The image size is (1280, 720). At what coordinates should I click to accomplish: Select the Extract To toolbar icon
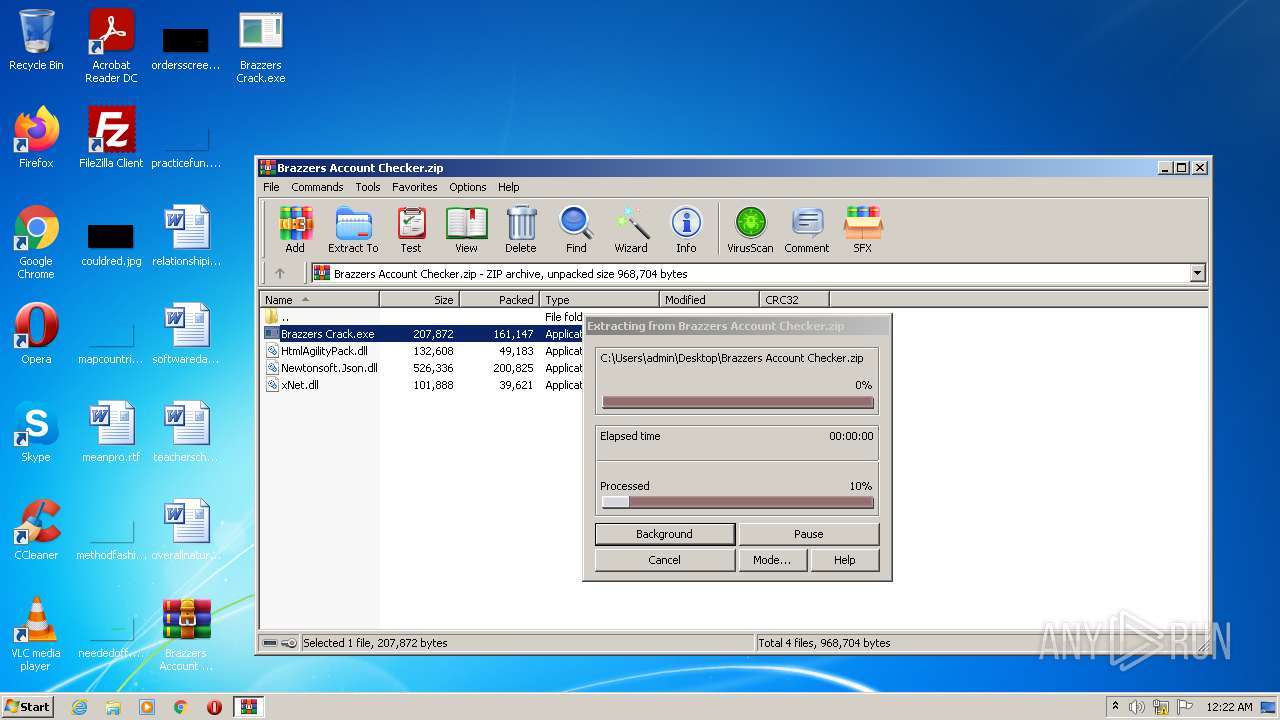[x=353, y=230]
